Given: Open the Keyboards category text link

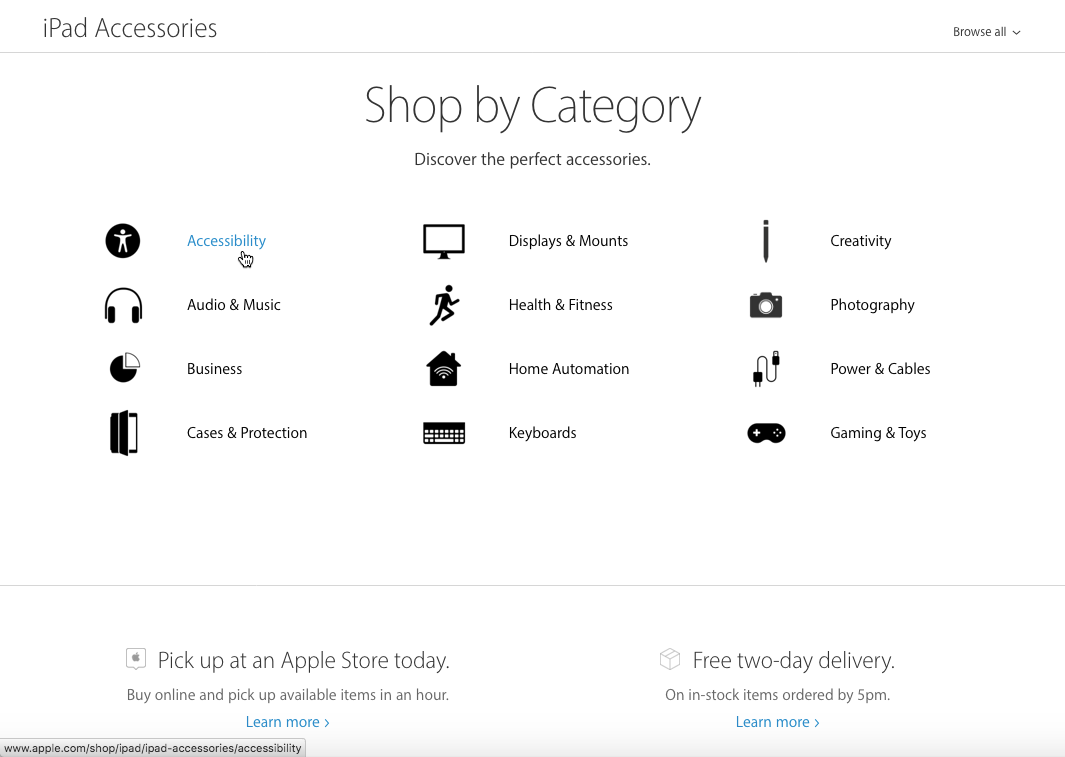Looking at the screenshot, I should tap(542, 433).
